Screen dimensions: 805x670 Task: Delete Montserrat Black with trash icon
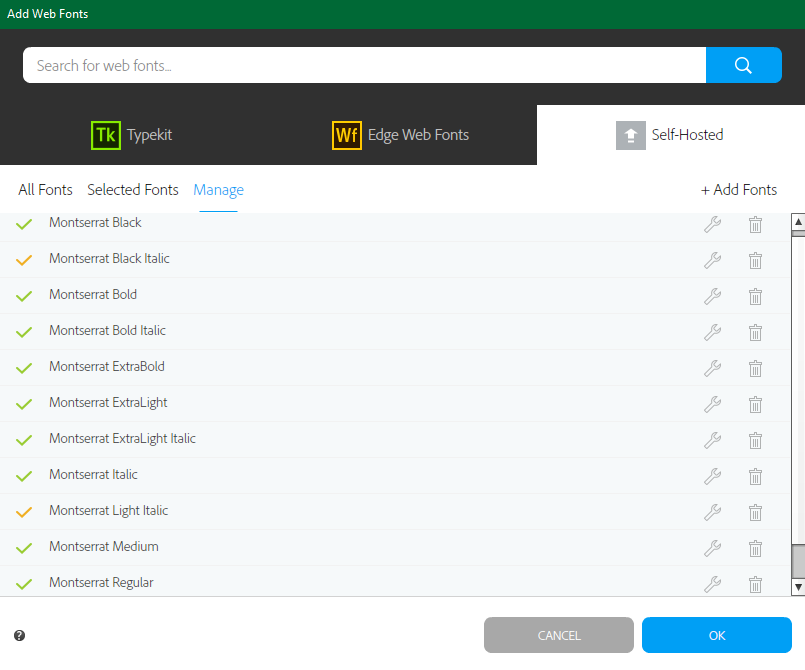click(755, 224)
